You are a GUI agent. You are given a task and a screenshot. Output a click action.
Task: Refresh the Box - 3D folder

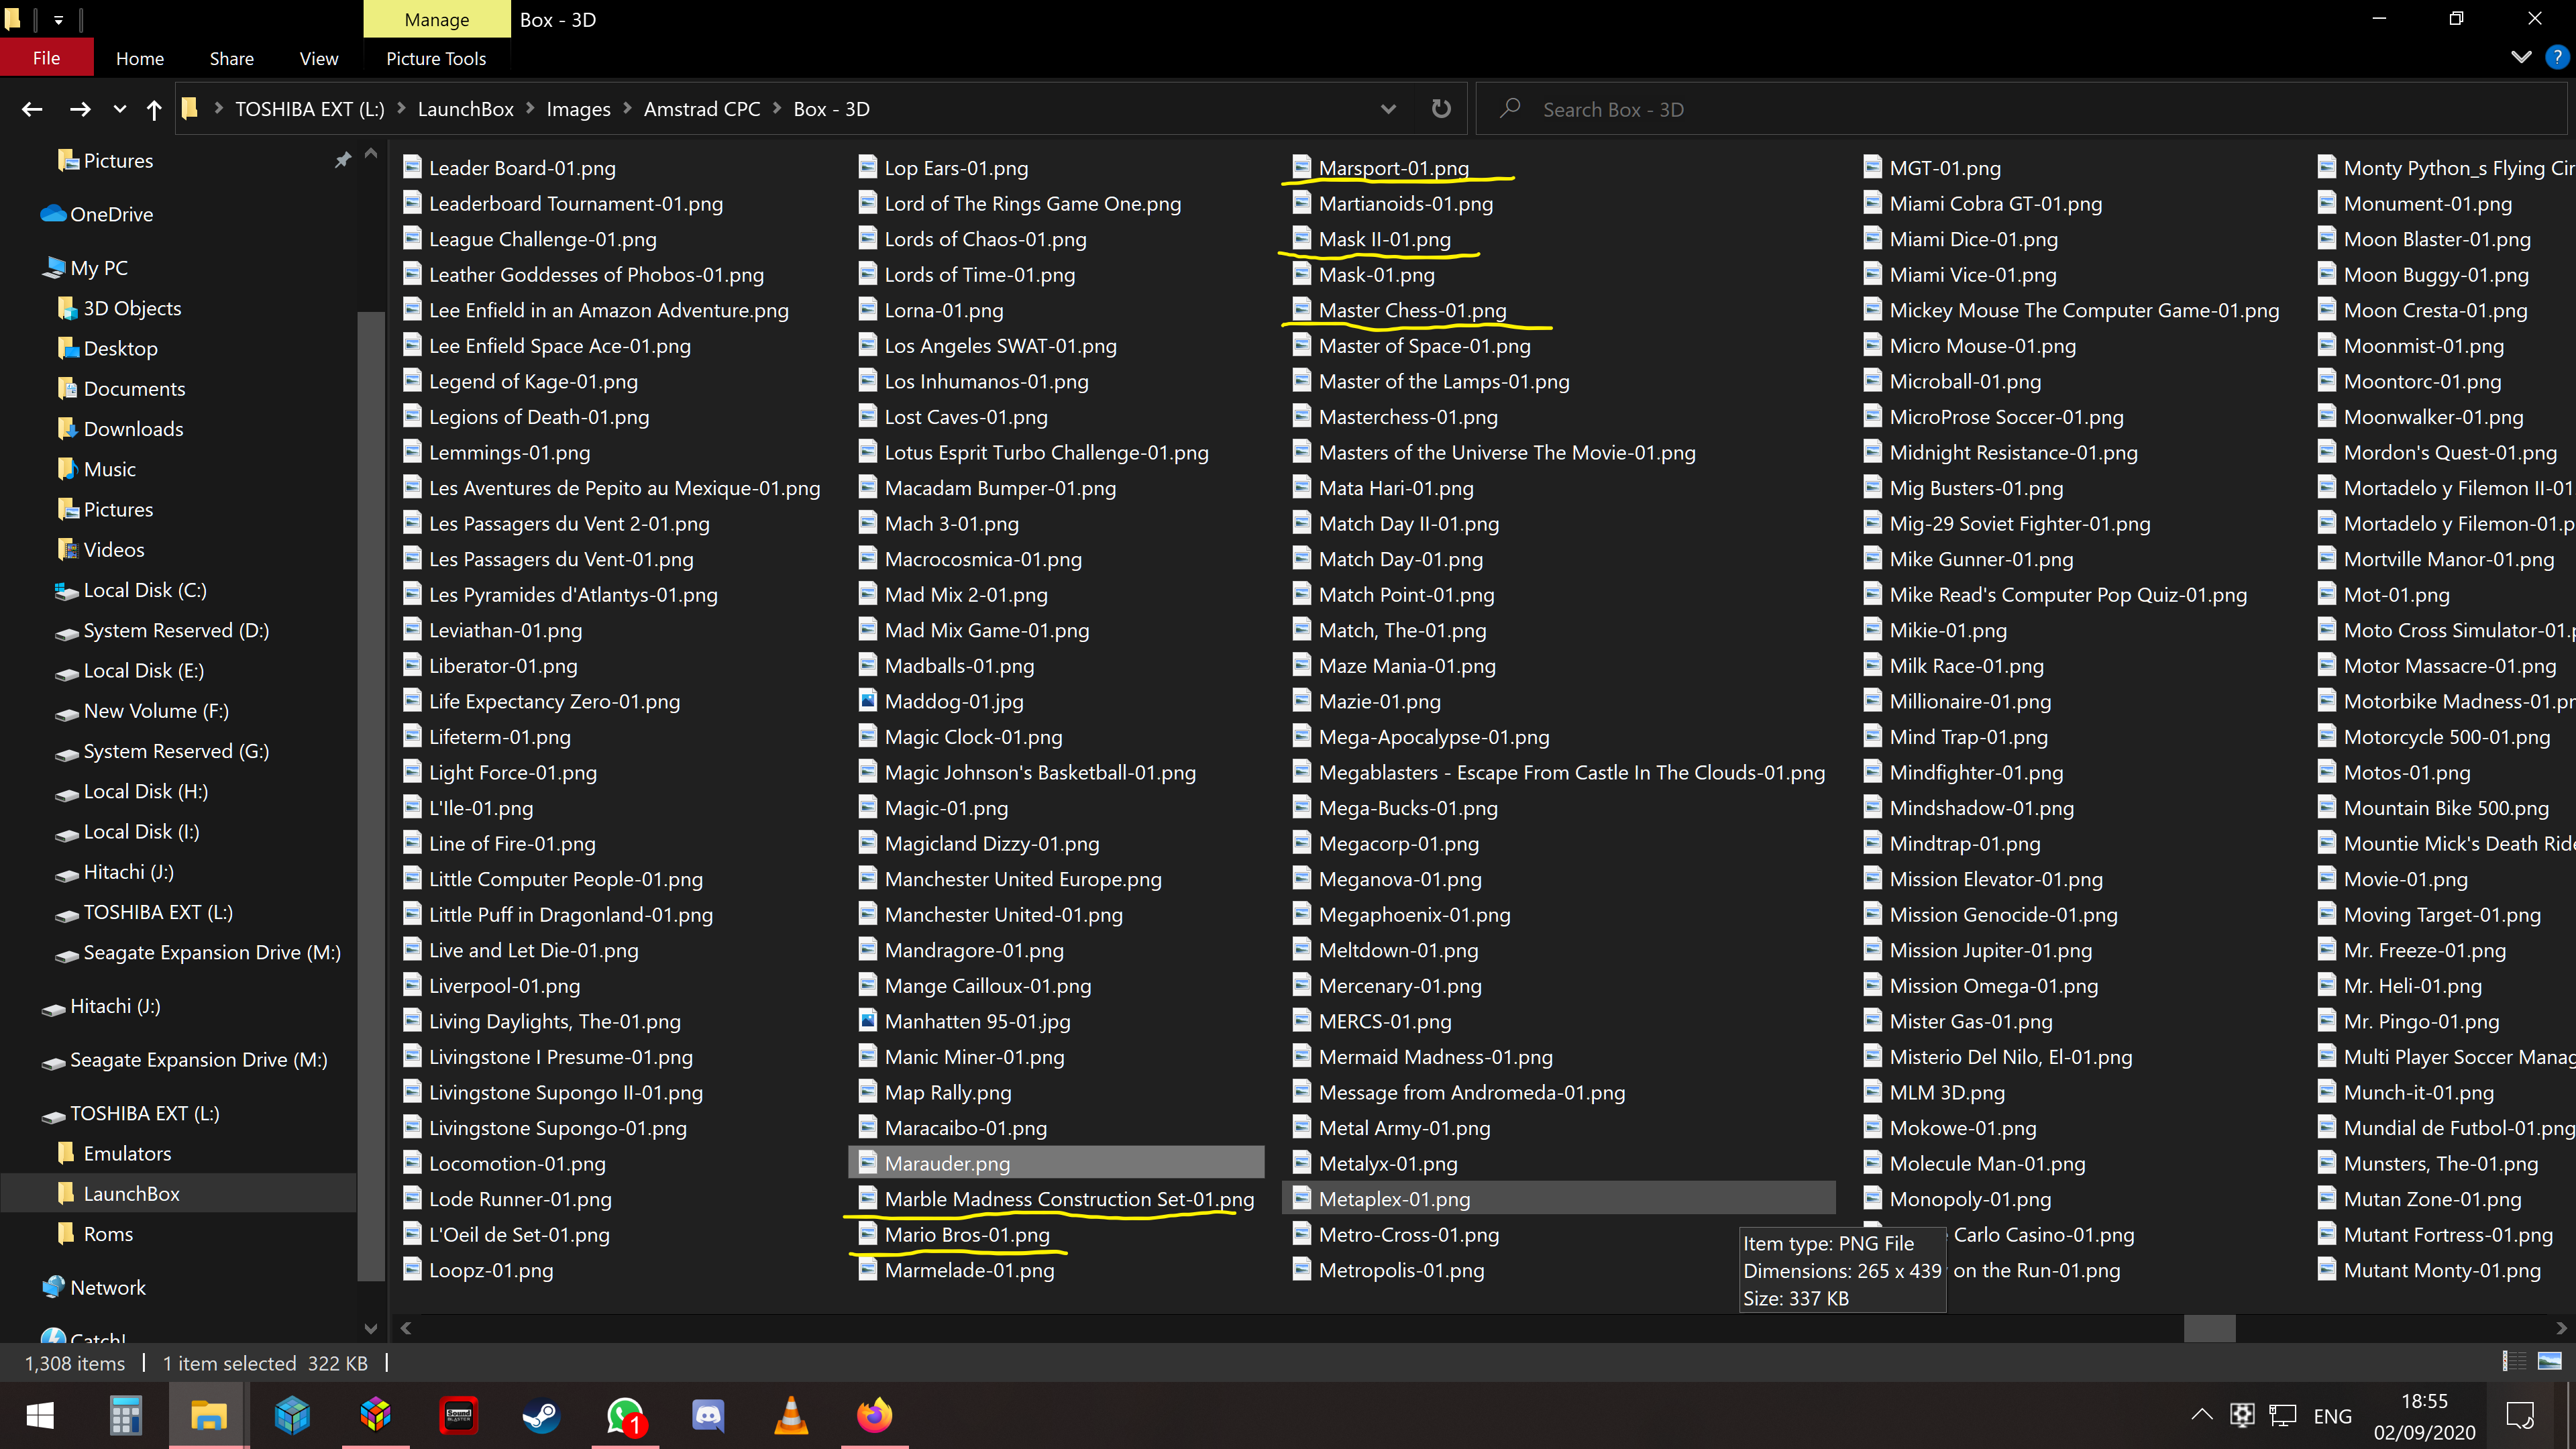click(1441, 109)
